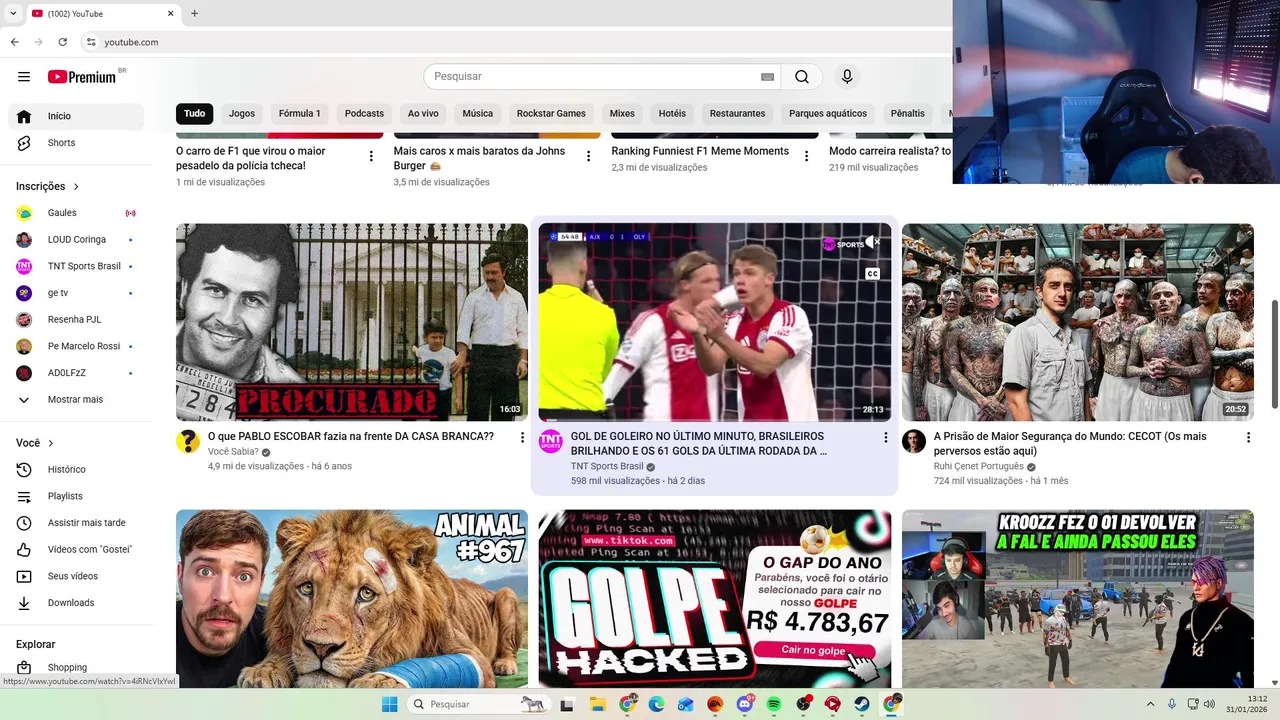The height and width of the screenshot is (720, 1280).
Task: Play the Pablo Escobar PROCURADO thumbnail
Action: (x=352, y=322)
